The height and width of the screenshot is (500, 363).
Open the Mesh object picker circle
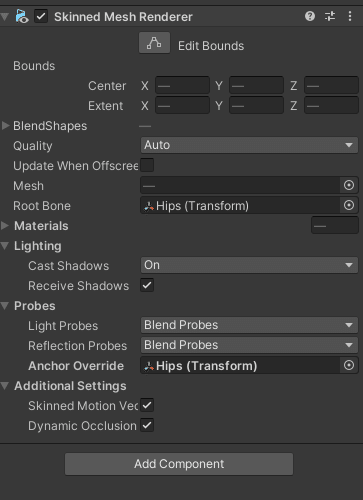(x=349, y=185)
